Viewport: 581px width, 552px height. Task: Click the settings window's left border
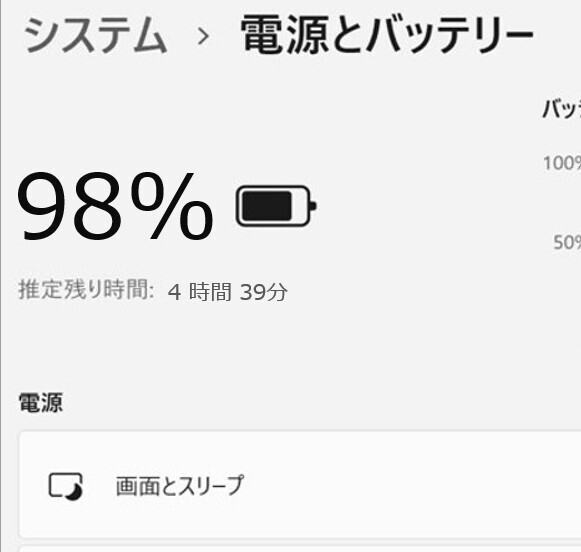click(1, 276)
